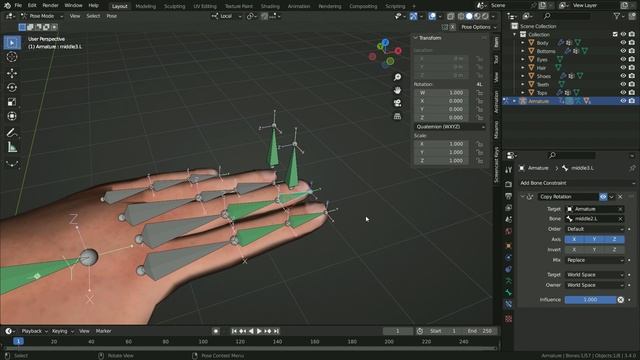Viewport: 640px width, 360px height.
Task: Select the Breakdowner pose tool
Action: point(12,164)
